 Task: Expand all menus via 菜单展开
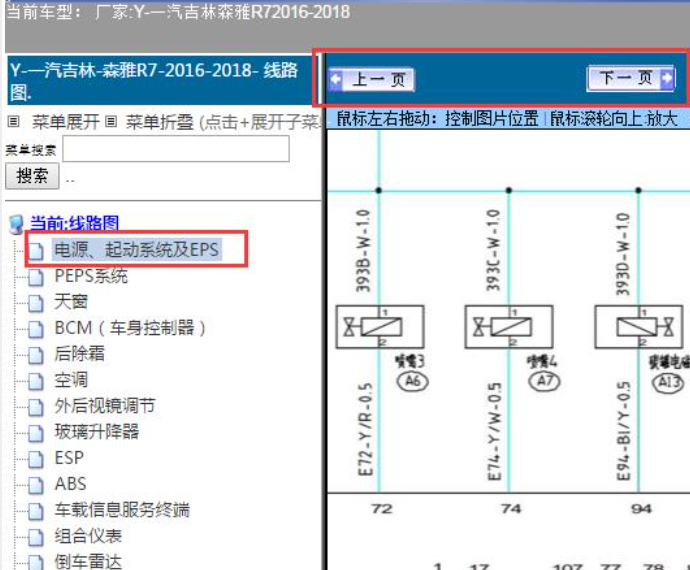tap(66, 122)
